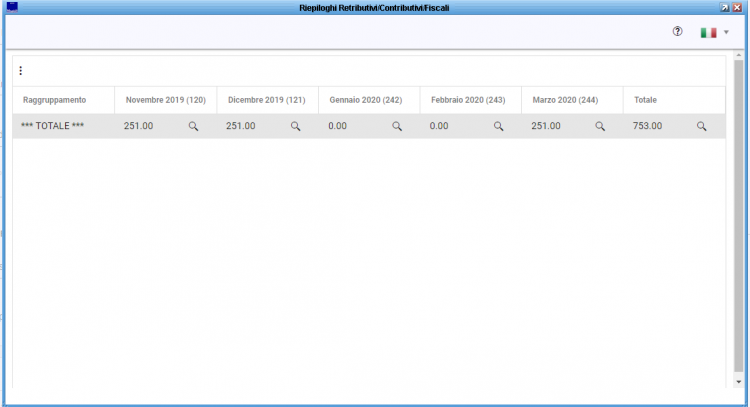This screenshot has height=407, width=750.
Task: Click the 753.00 total value
Action: point(647,126)
